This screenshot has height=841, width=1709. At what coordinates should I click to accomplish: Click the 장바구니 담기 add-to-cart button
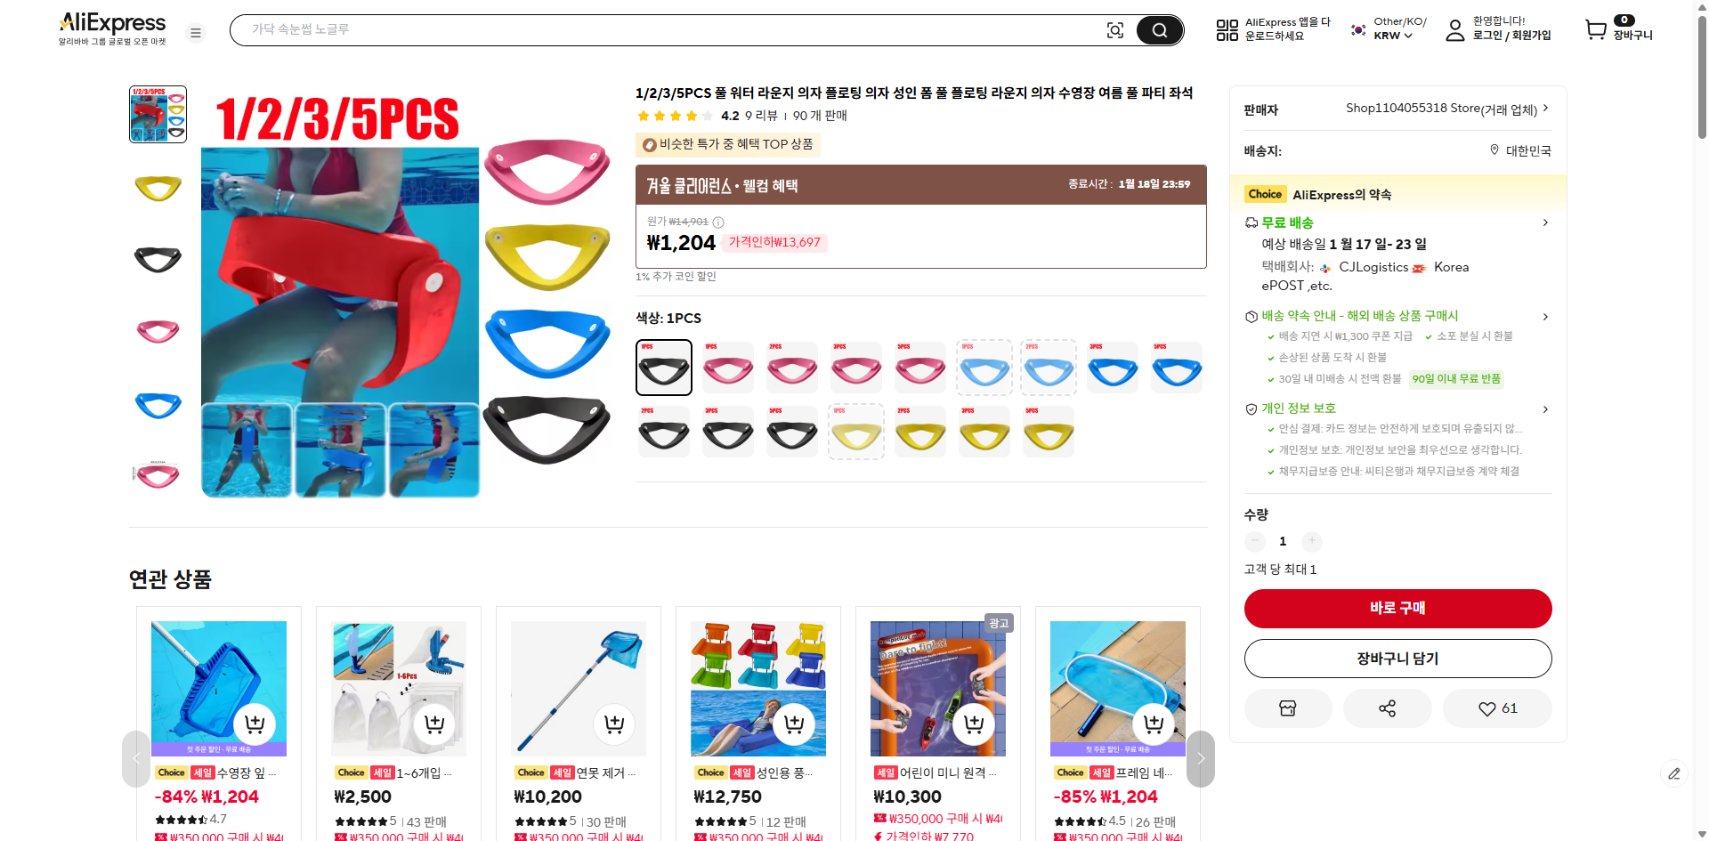click(1397, 658)
